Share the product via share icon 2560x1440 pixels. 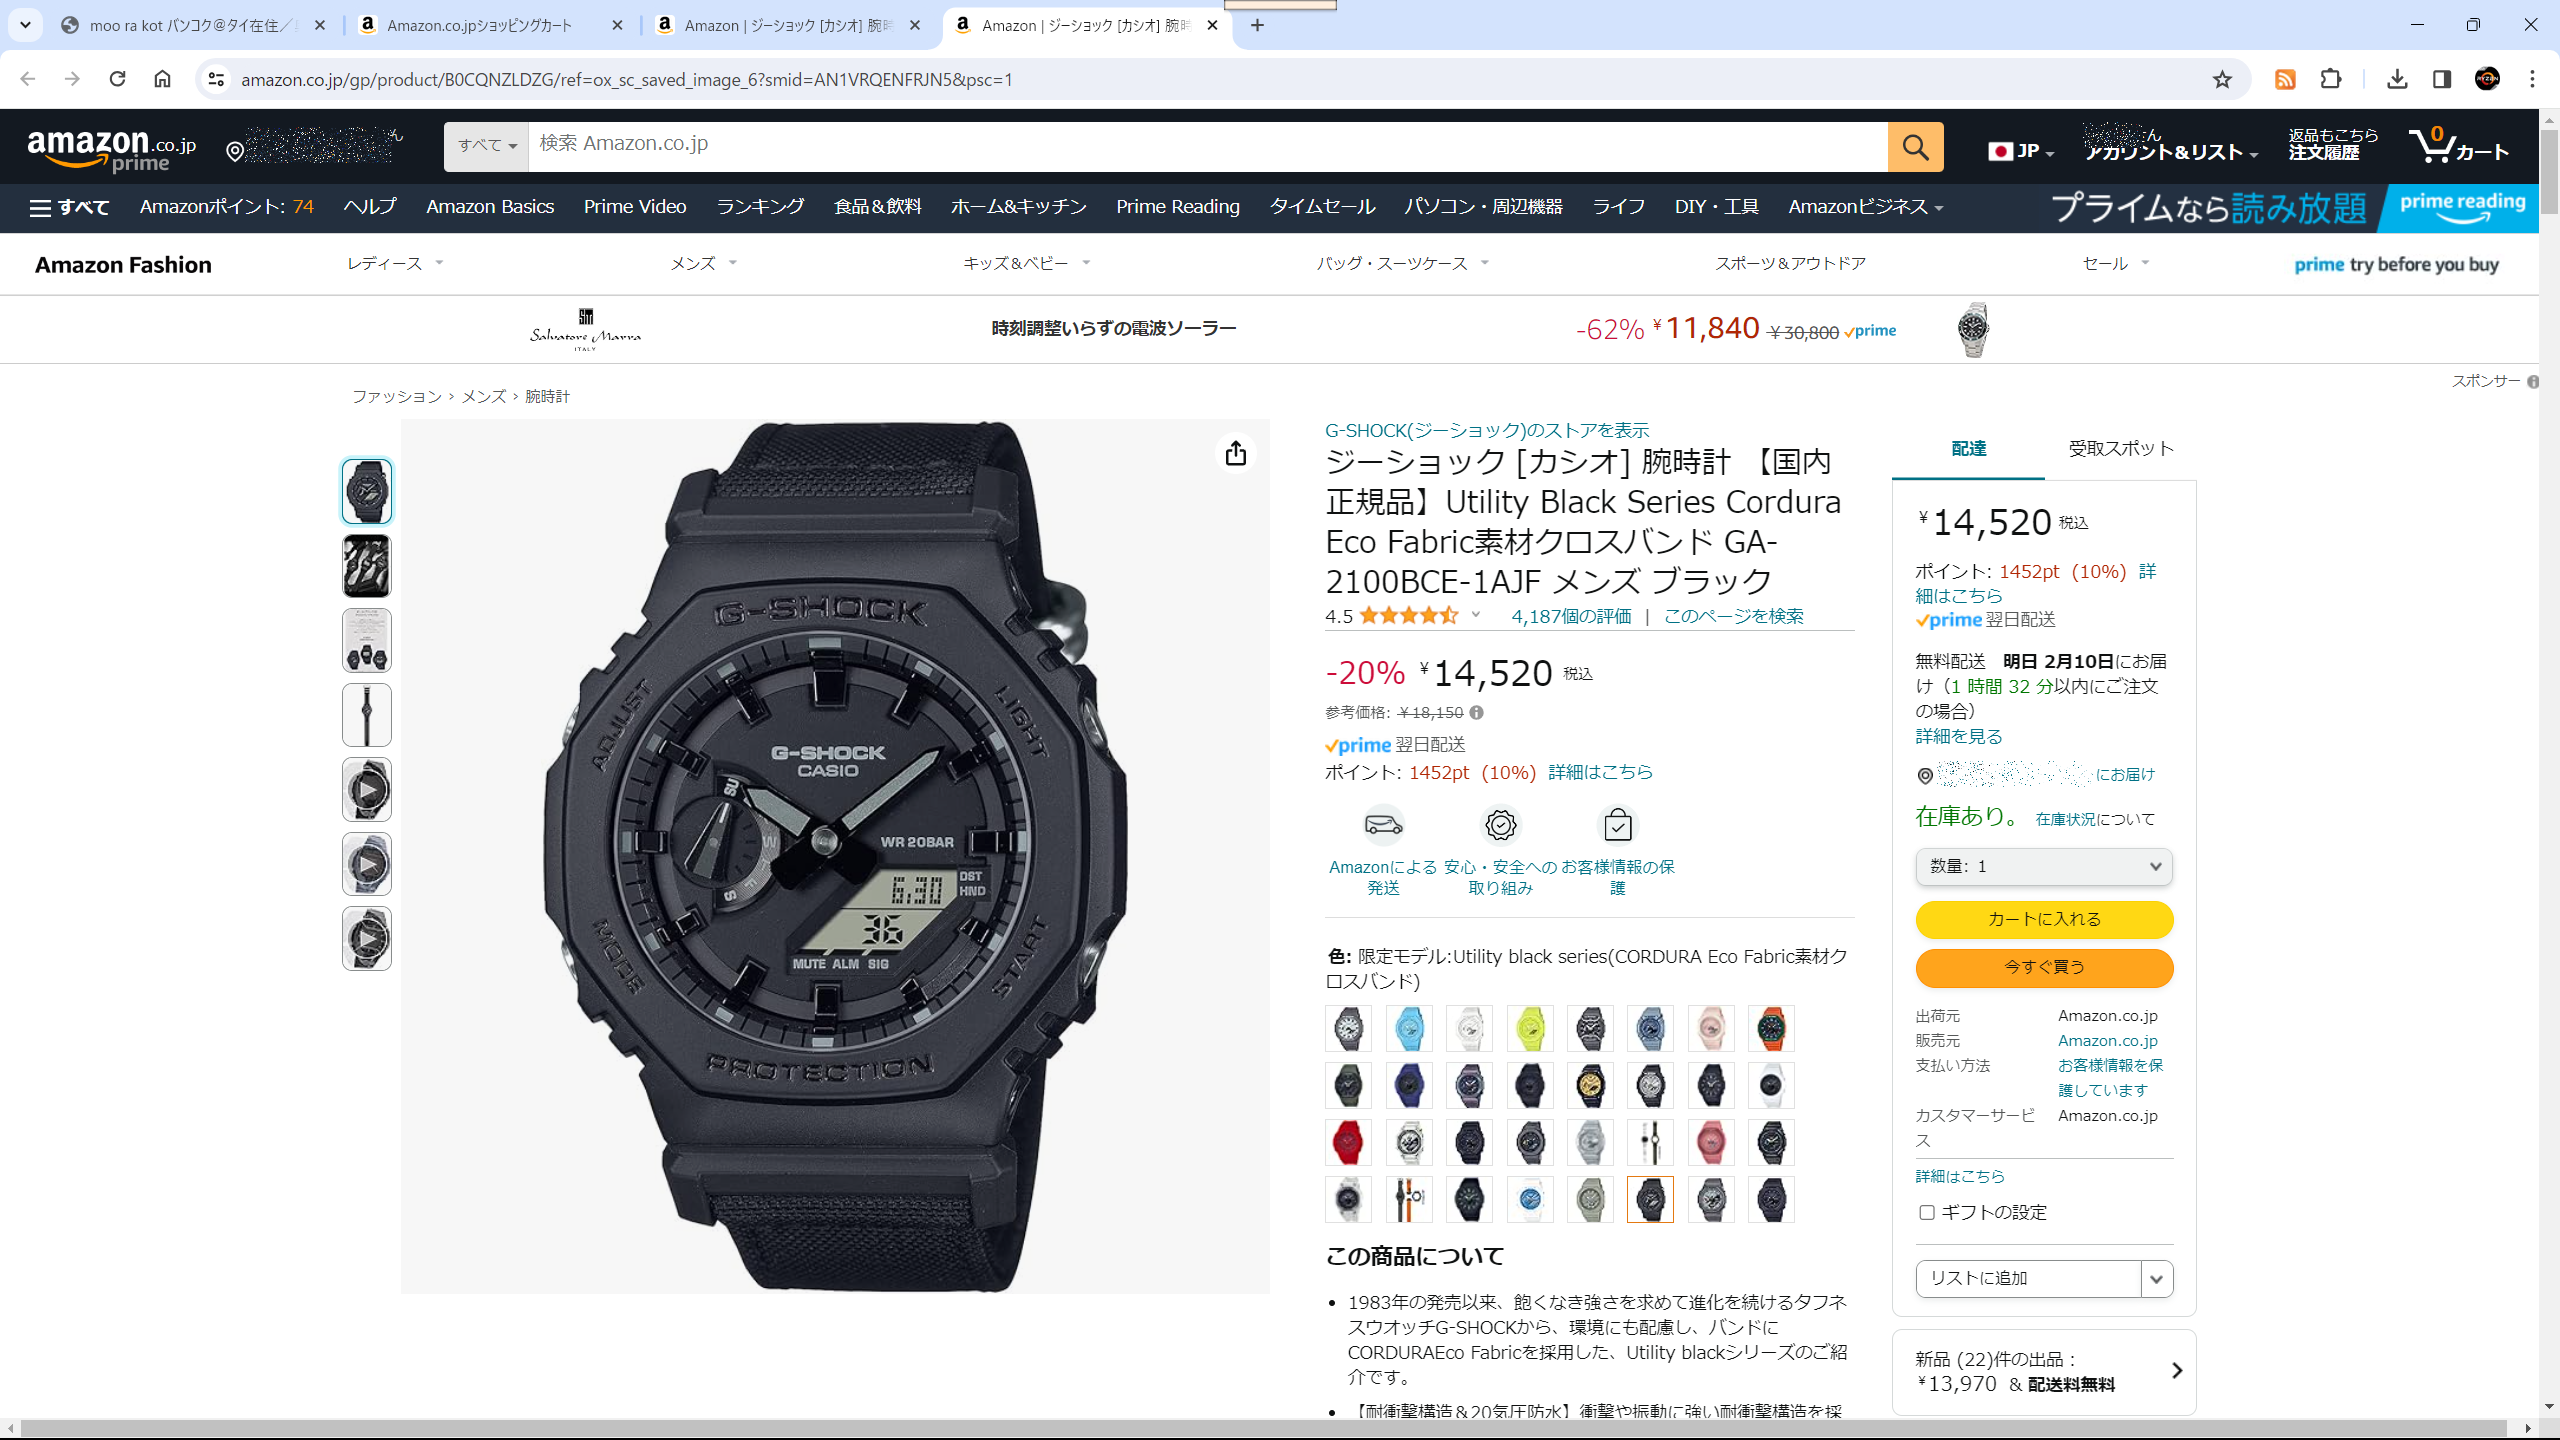point(1236,453)
